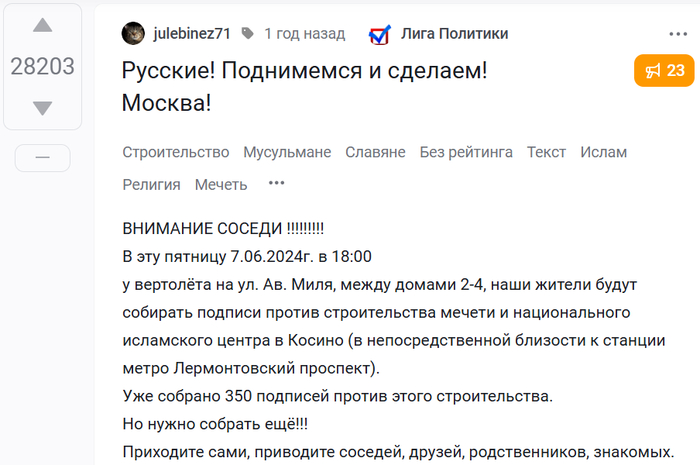Select the Без рейтинга tag
The width and height of the screenshot is (700, 465).
pyautogui.click(x=466, y=152)
